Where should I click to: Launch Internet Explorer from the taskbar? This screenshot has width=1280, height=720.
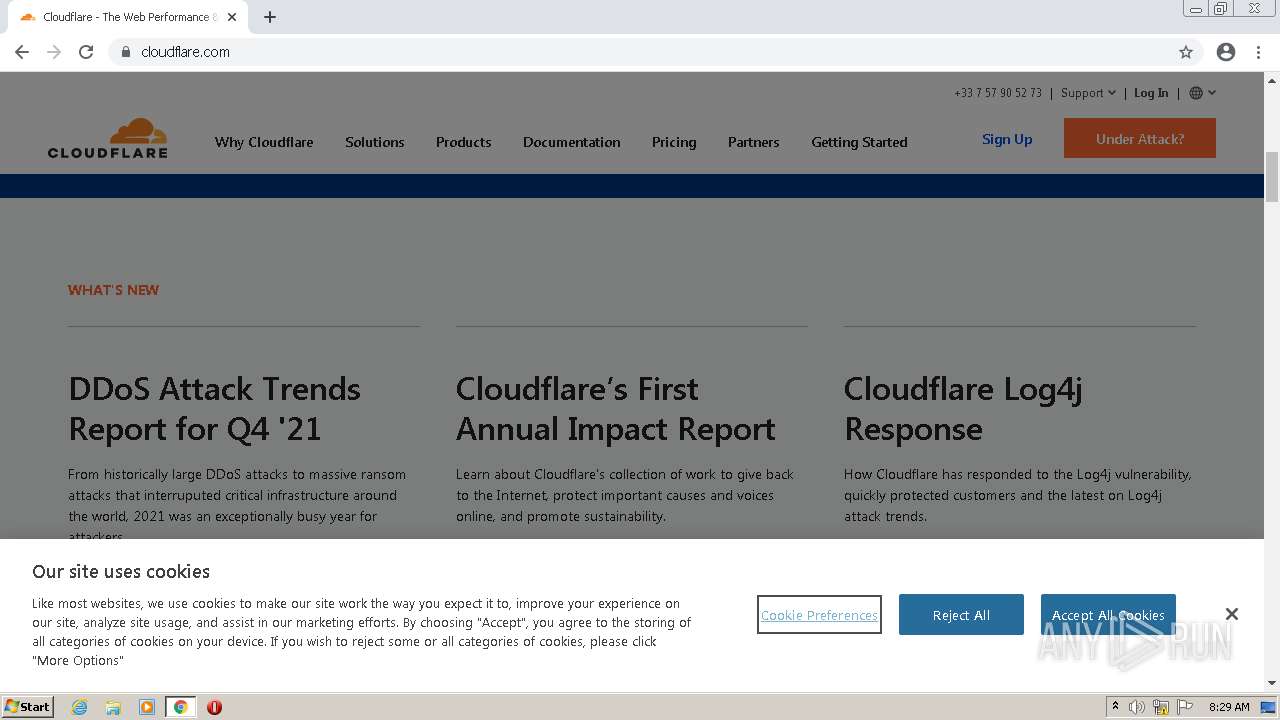tap(80, 707)
